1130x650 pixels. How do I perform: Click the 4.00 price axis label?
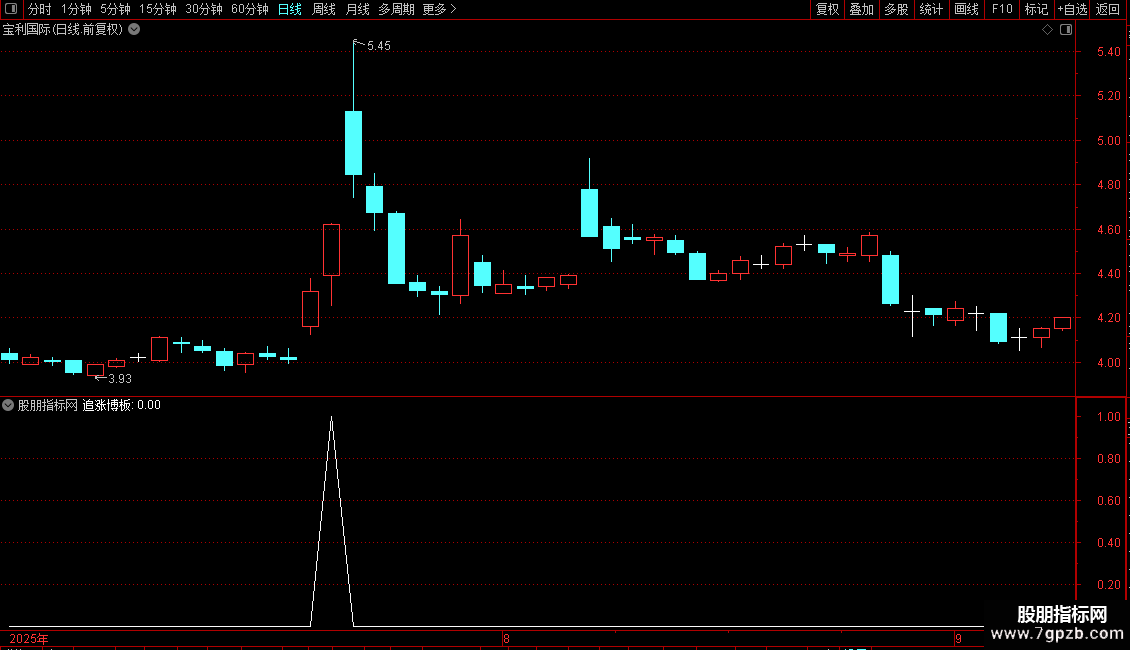tap(1108, 363)
